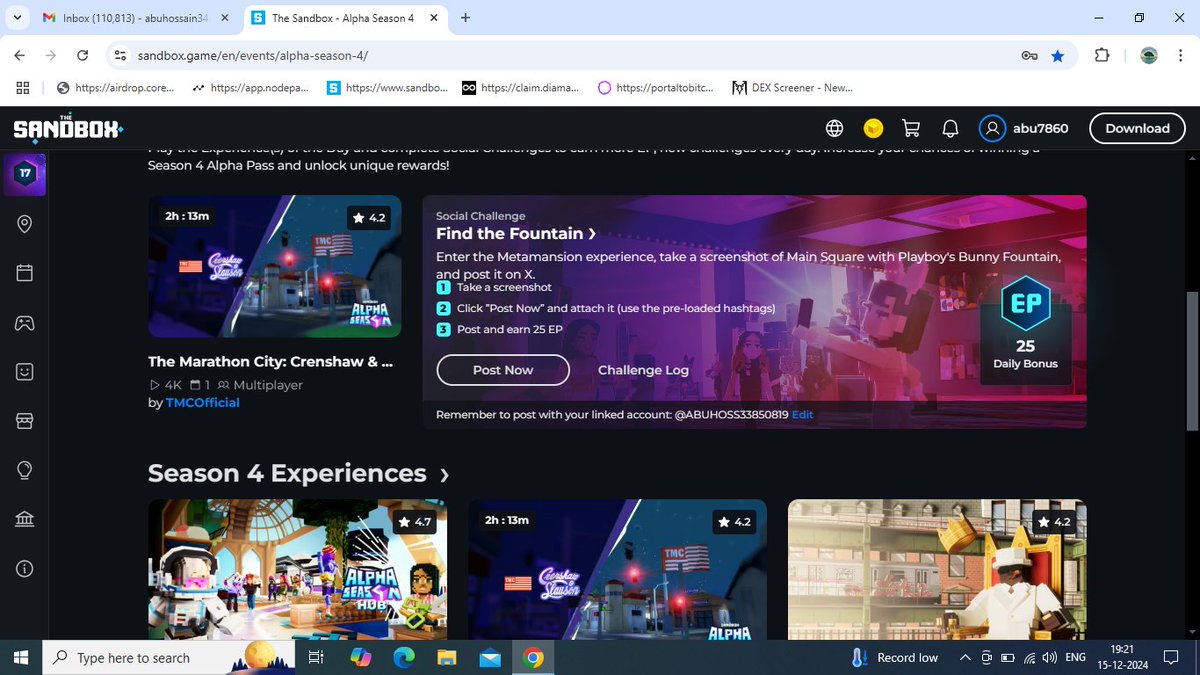Open the white-suit character experience card
The width and height of the screenshot is (1200, 675).
[937, 569]
